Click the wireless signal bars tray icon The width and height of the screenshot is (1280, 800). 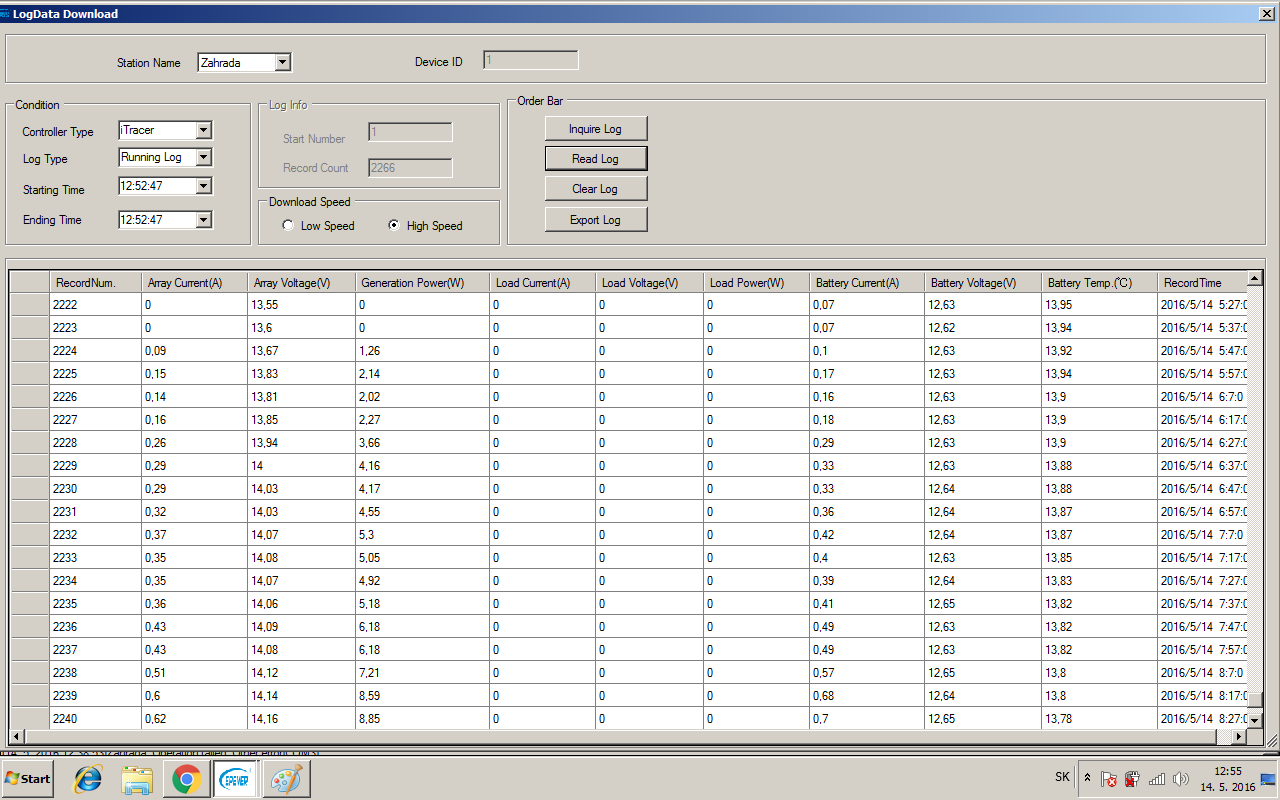tap(1157, 778)
